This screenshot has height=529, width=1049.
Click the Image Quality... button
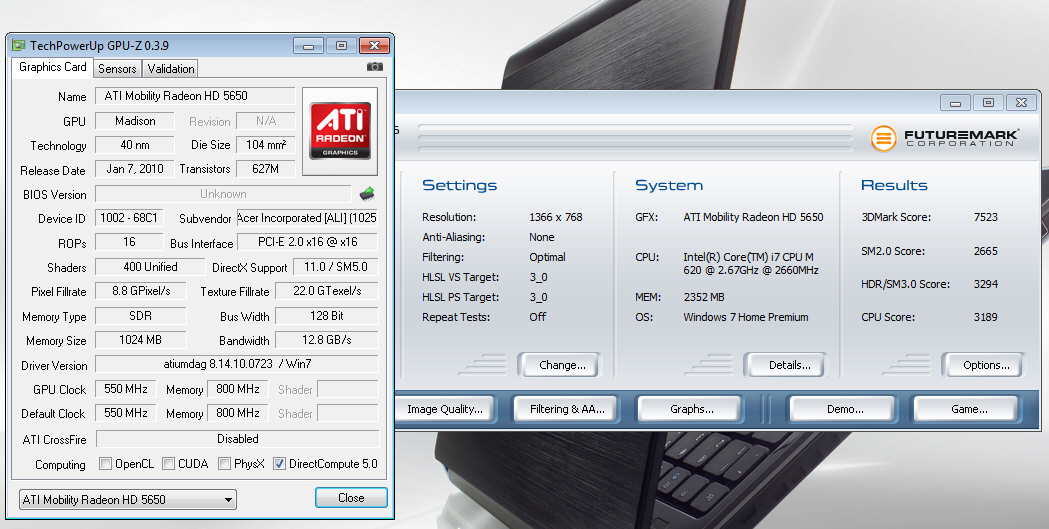click(x=445, y=409)
